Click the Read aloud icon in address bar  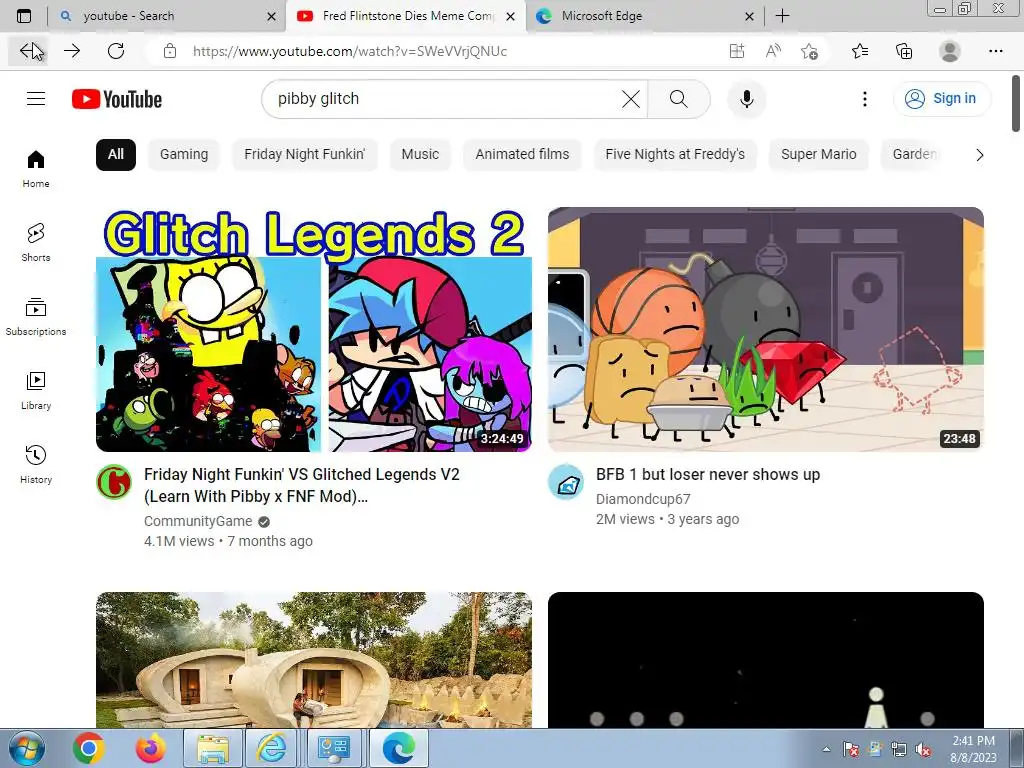[x=773, y=51]
